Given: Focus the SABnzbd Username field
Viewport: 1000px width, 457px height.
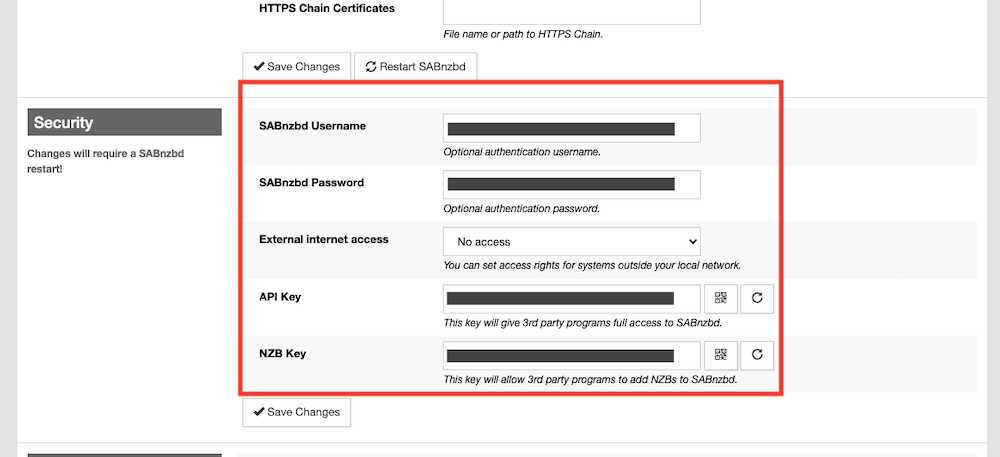Looking at the screenshot, I should point(571,128).
